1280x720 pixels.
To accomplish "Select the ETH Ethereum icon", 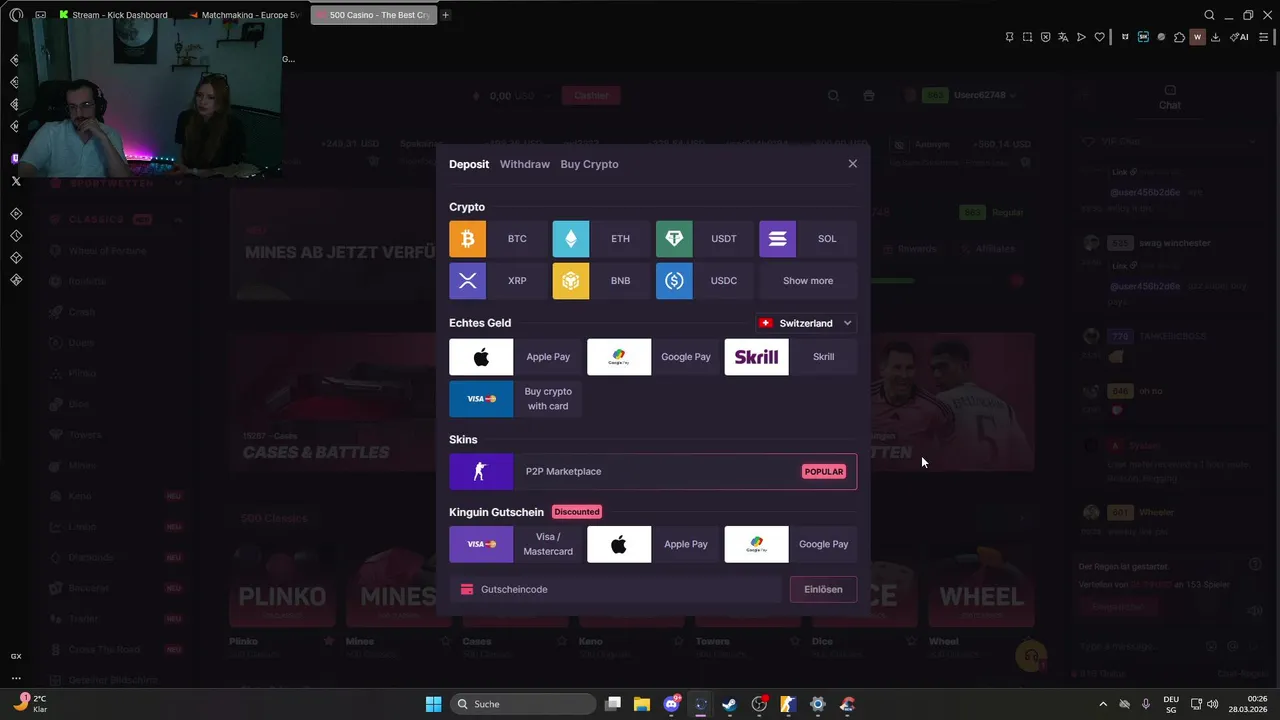I will (571, 239).
